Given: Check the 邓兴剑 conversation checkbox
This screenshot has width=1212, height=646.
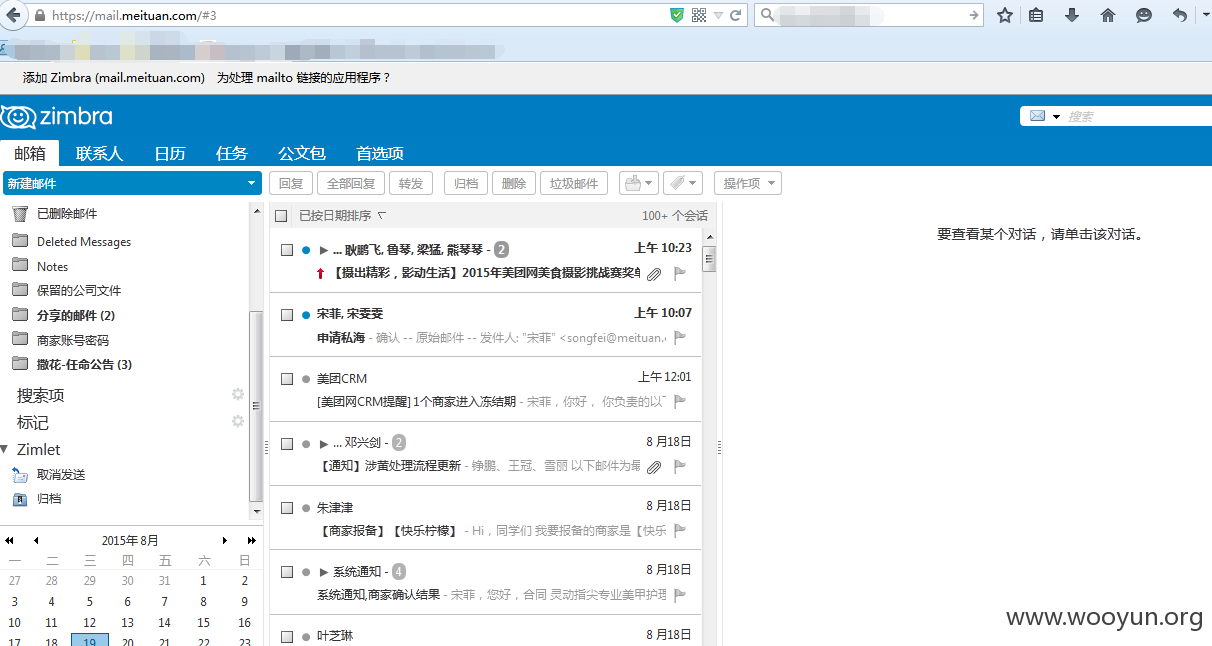Looking at the screenshot, I should (x=287, y=443).
